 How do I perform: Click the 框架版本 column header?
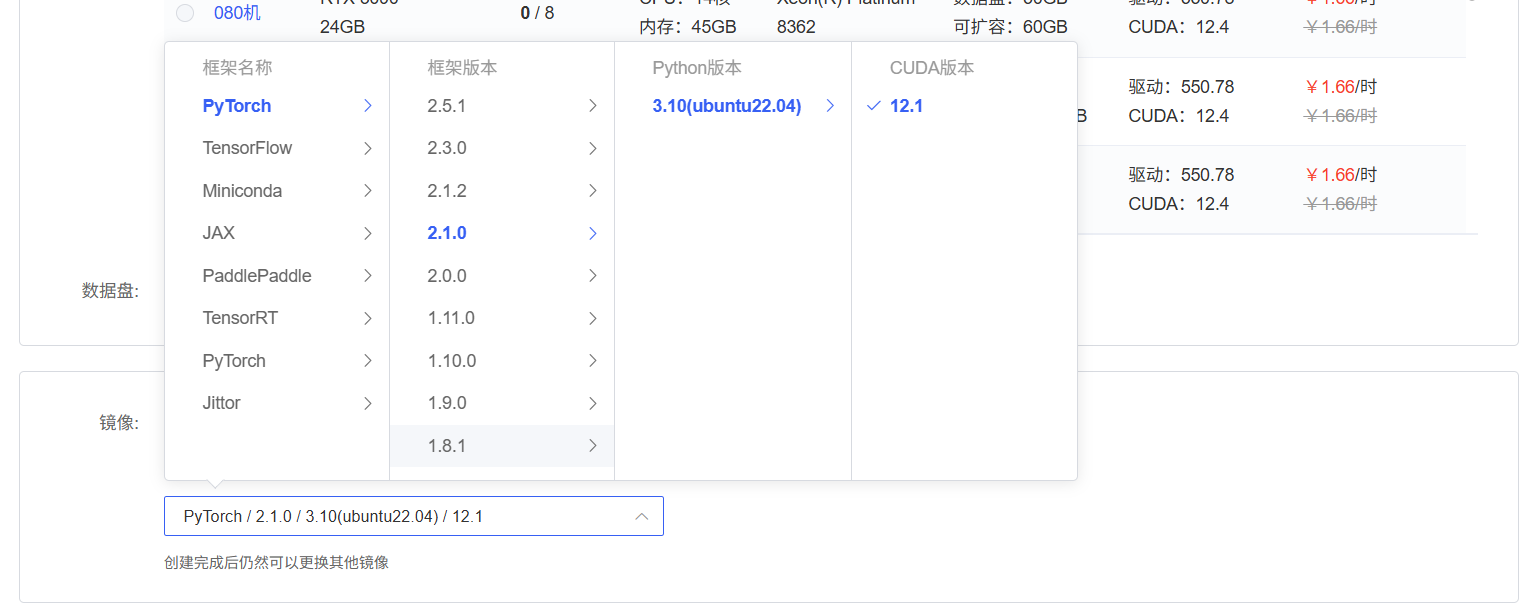tap(462, 68)
